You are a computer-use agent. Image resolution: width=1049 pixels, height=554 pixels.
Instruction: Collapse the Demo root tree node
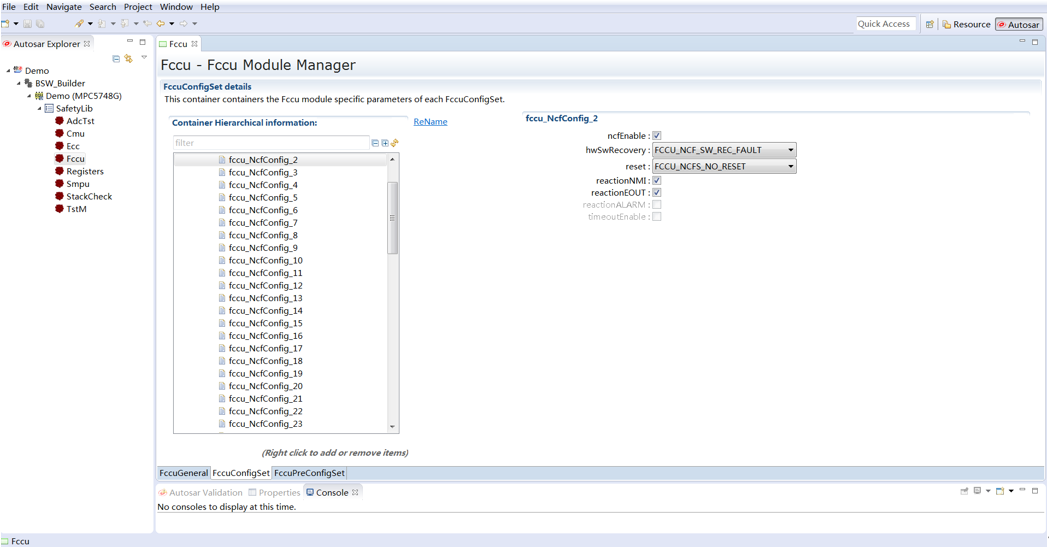tap(8, 70)
